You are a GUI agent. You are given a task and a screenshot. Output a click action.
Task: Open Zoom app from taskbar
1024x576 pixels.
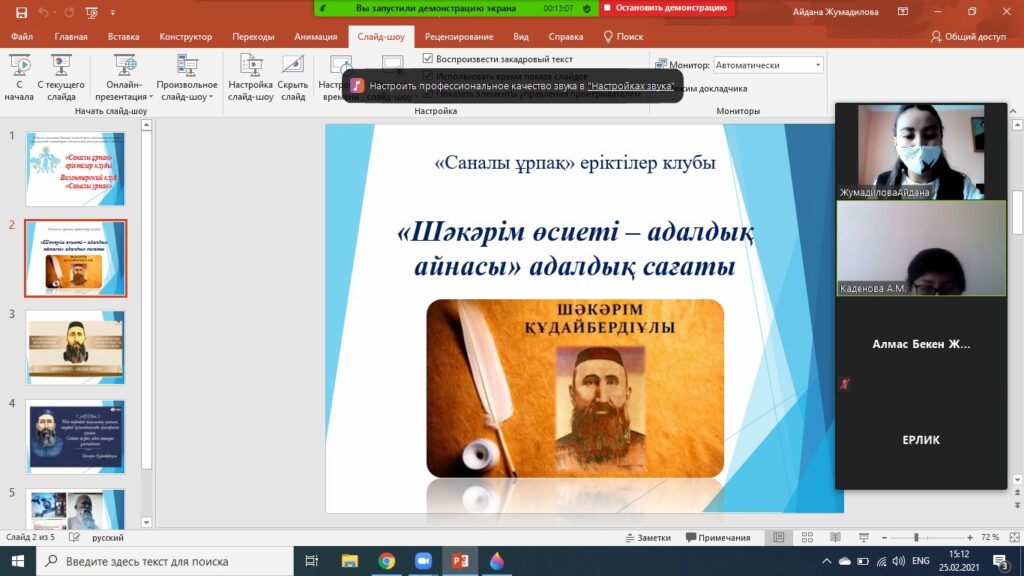(x=423, y=561)
